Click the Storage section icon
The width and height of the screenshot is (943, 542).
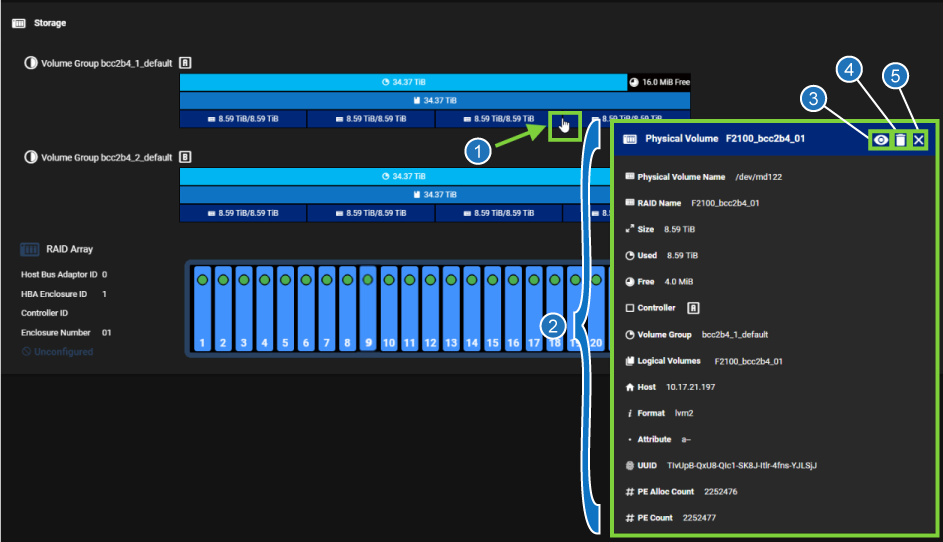pos(18,22)
